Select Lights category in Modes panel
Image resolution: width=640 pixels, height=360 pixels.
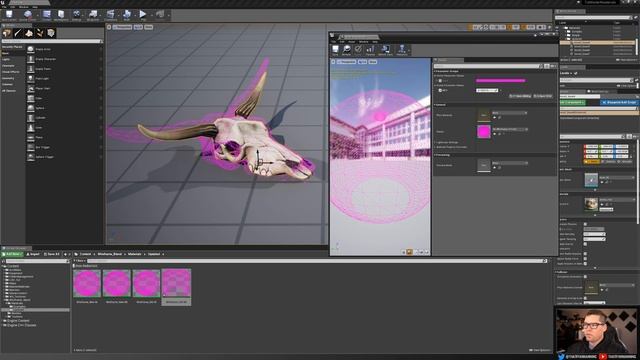[6, 60]
